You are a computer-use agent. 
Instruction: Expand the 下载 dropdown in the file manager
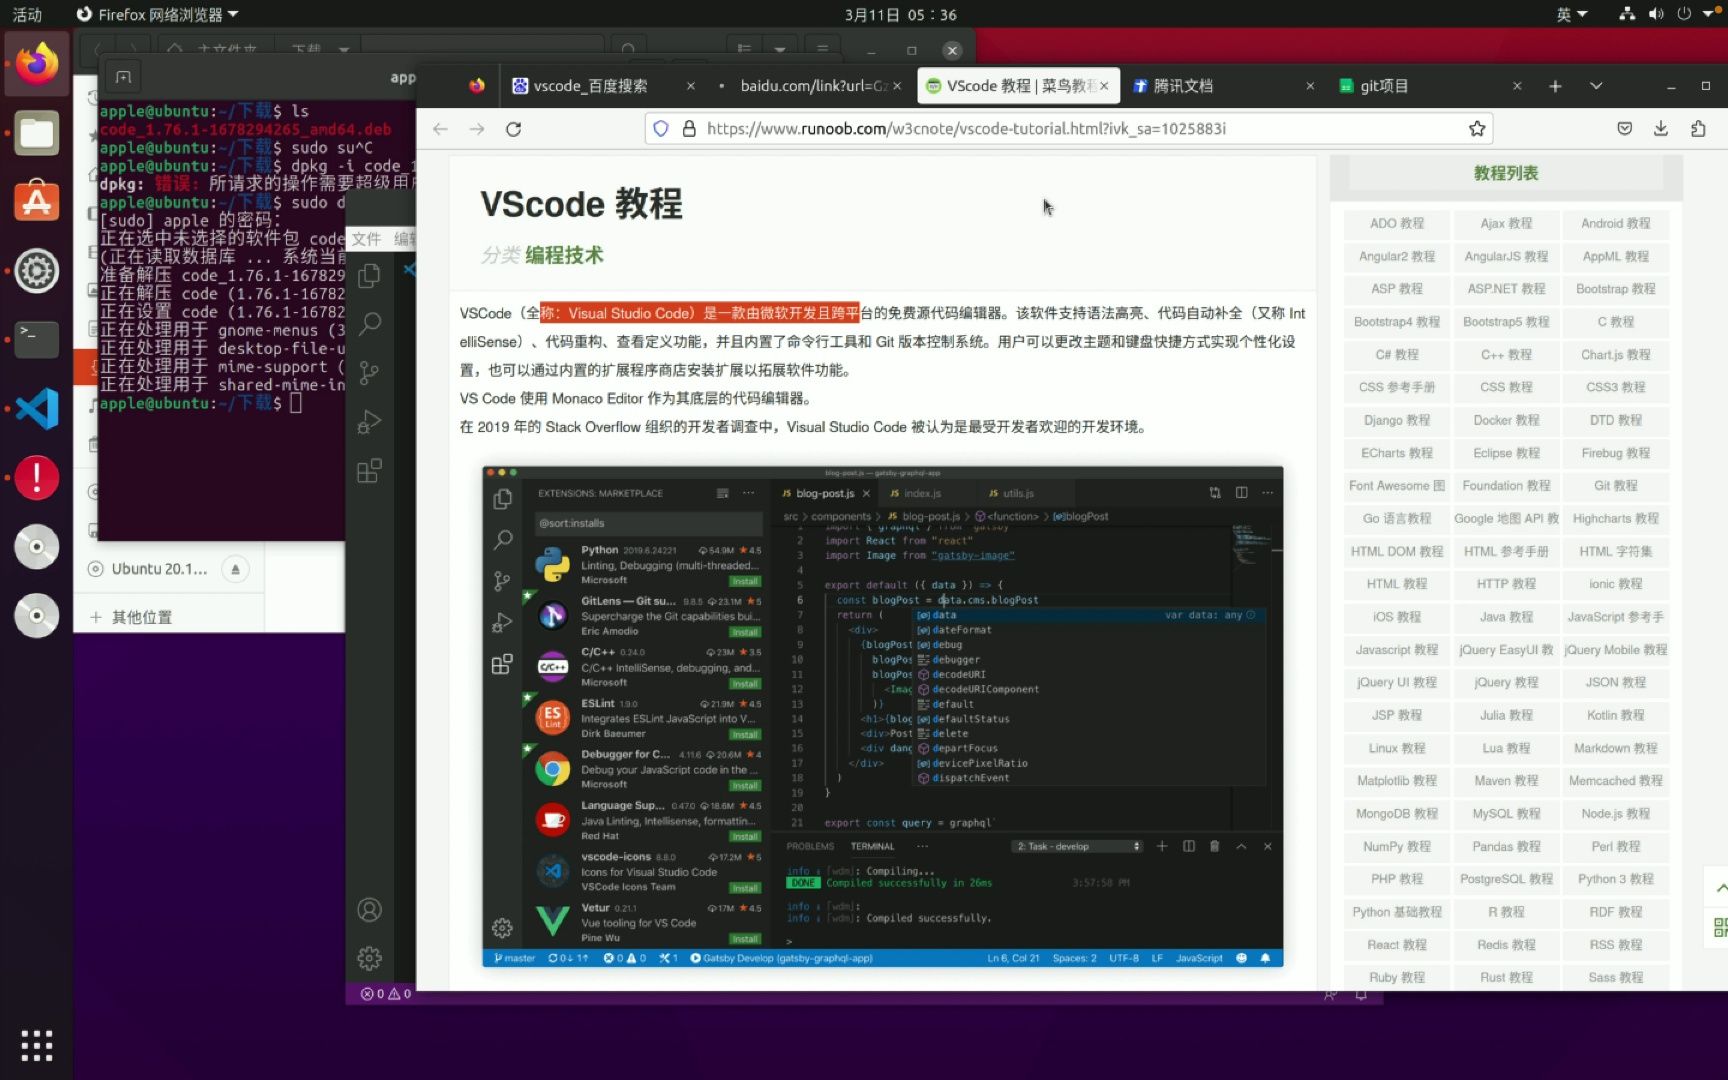(343, 48)
